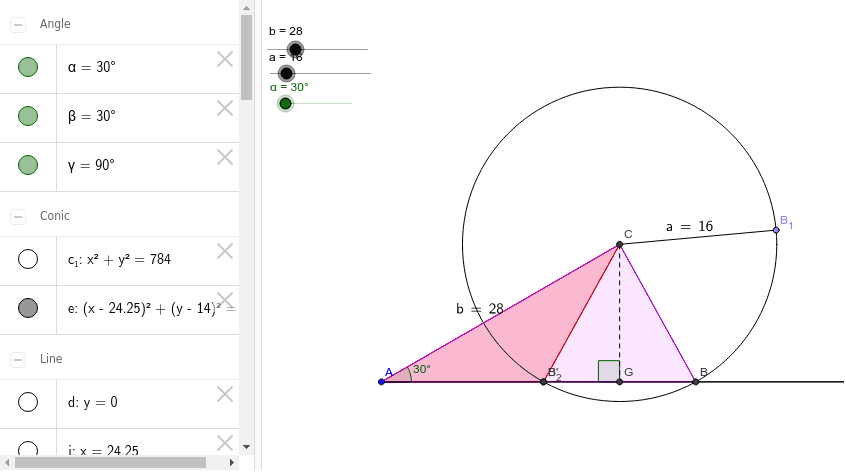Hide conic e using its visibility circle
Screen dimensions: 846x472
pyautogui.click(x=28, y=308)
